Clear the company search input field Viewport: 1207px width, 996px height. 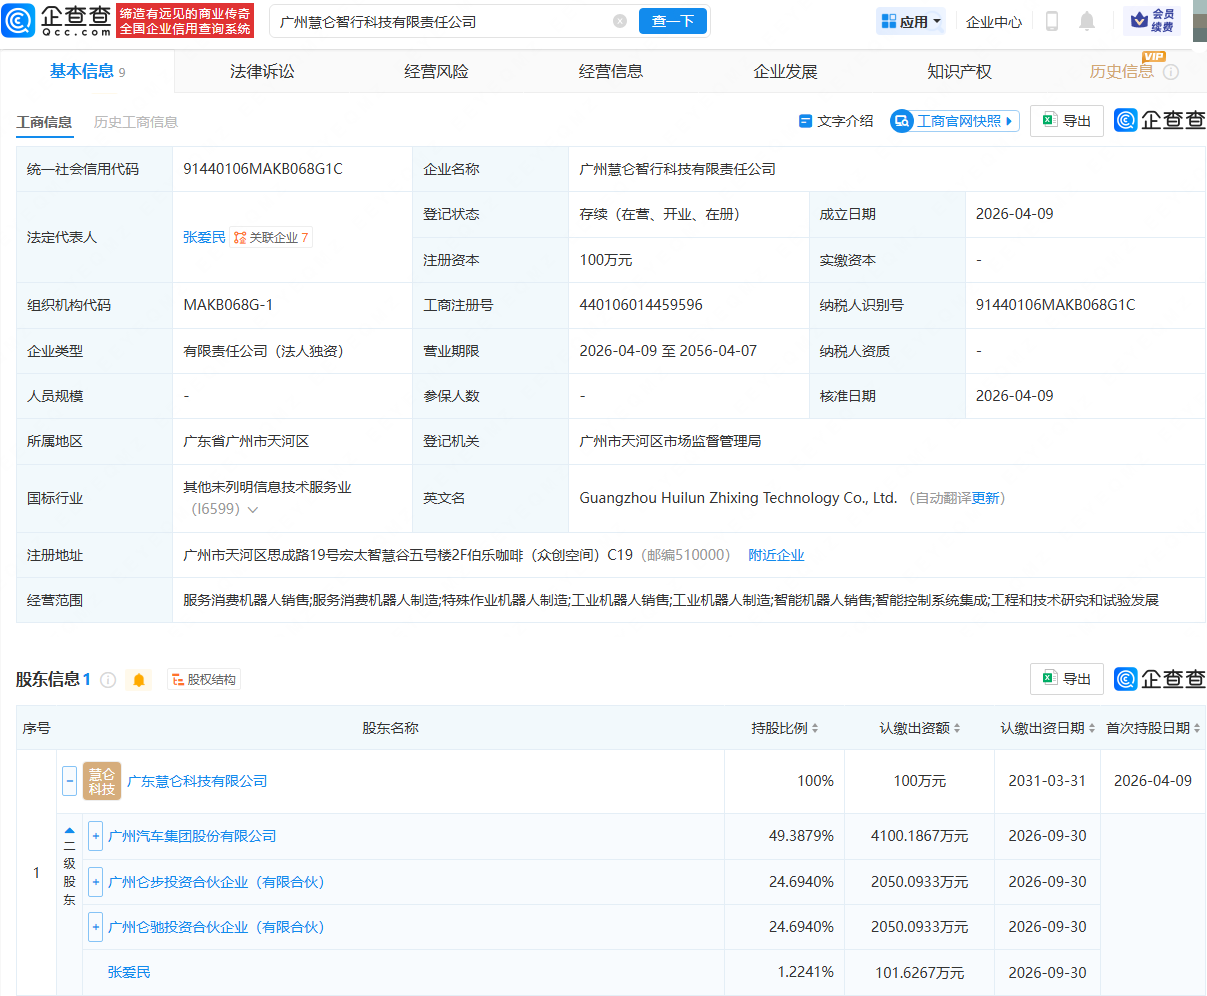coord(620,20)
